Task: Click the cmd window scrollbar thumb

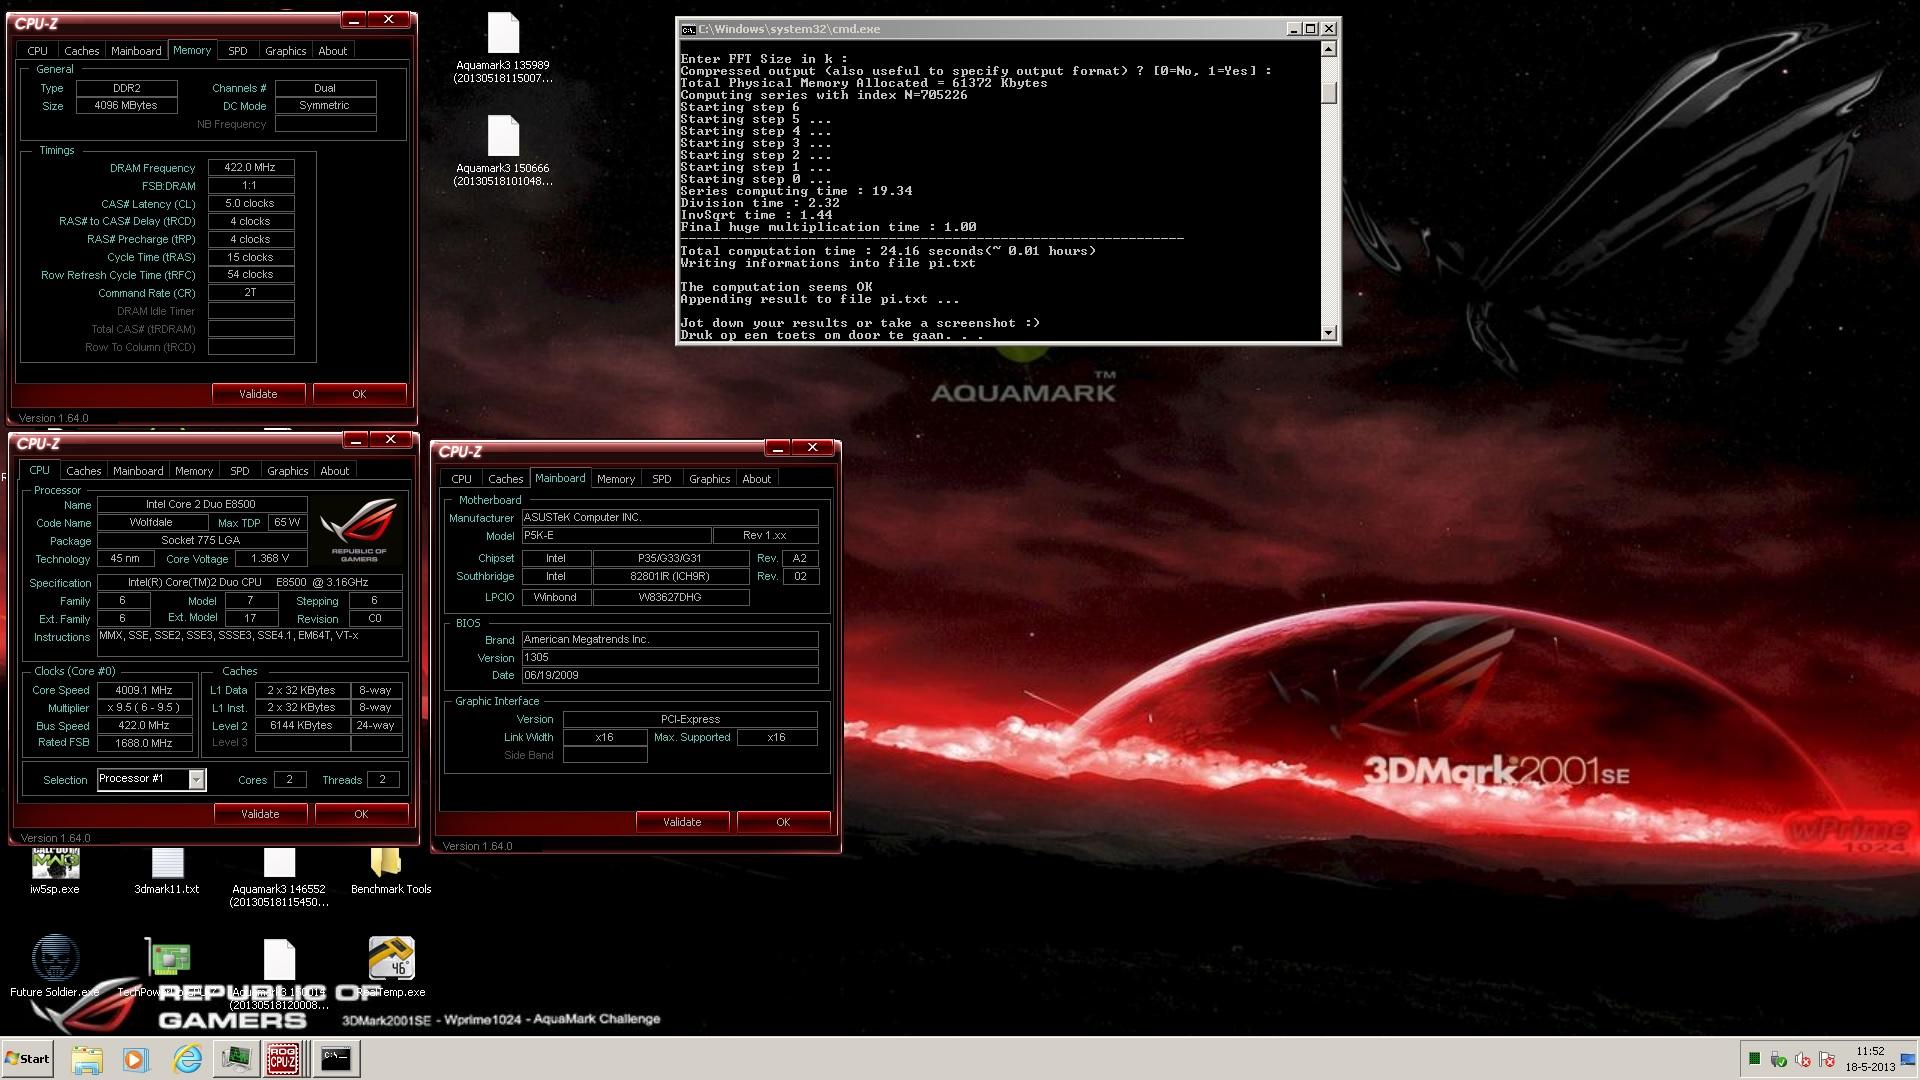Action: tap(1328, 92)
